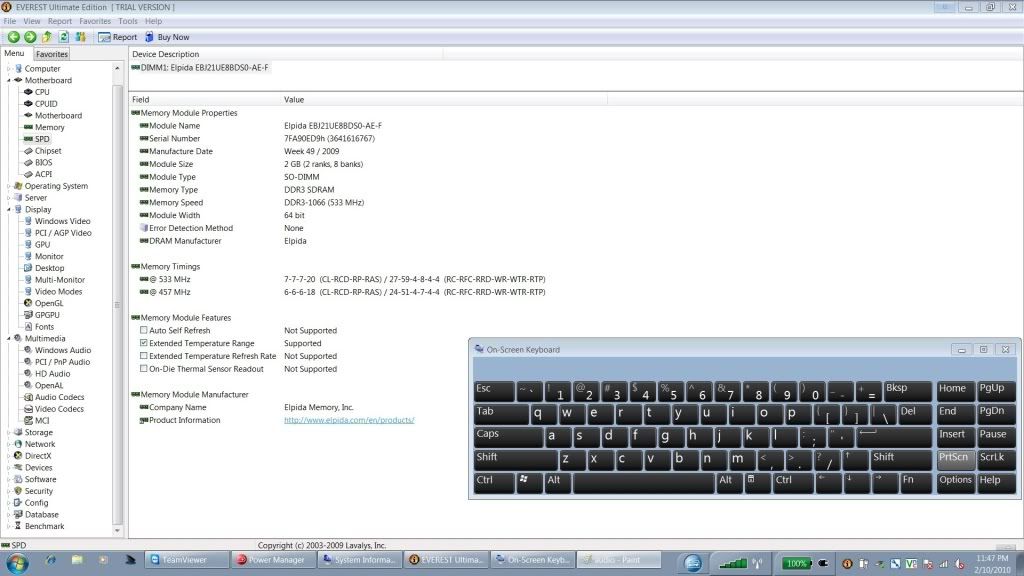This screenshot has width=1024, height=576.
Task: Open the GPU item under Display
Action: tap(42, 245)
